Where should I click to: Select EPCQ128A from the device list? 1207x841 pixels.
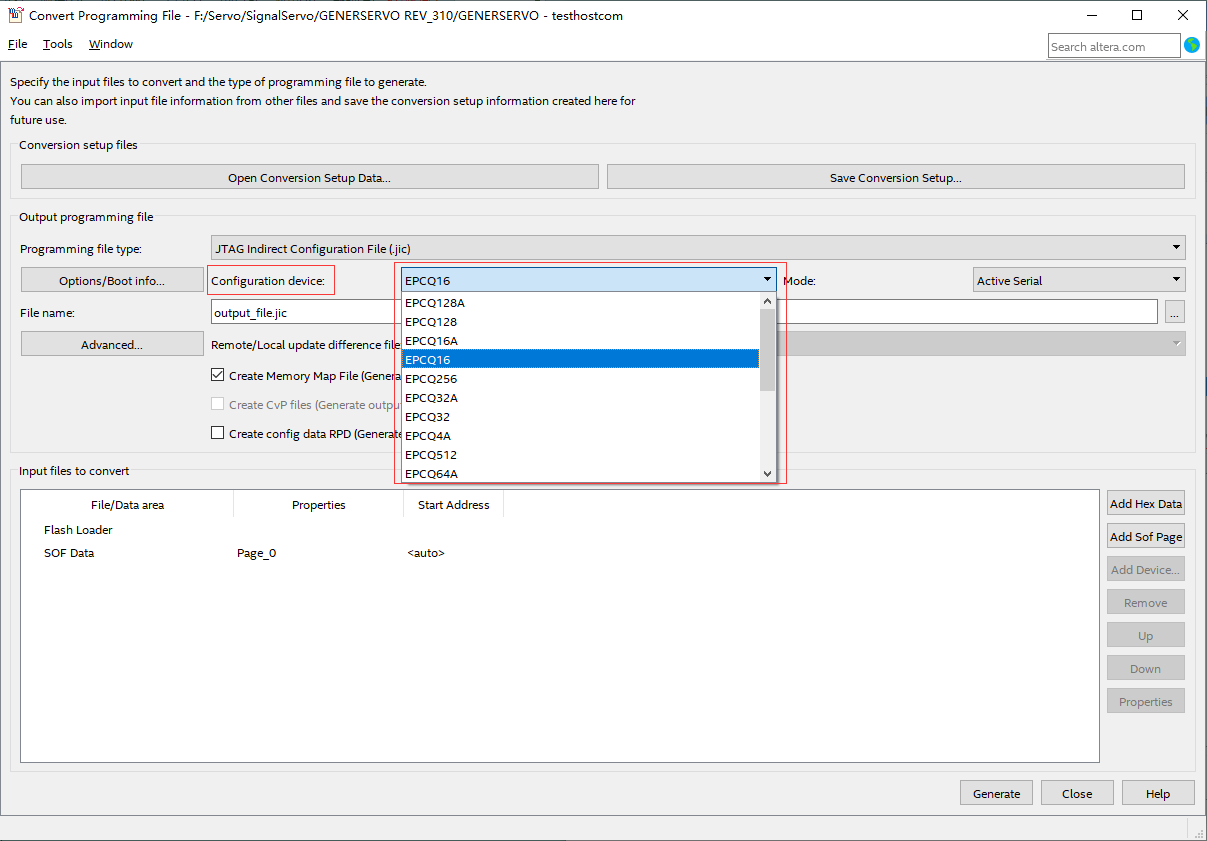click(580, 302)
